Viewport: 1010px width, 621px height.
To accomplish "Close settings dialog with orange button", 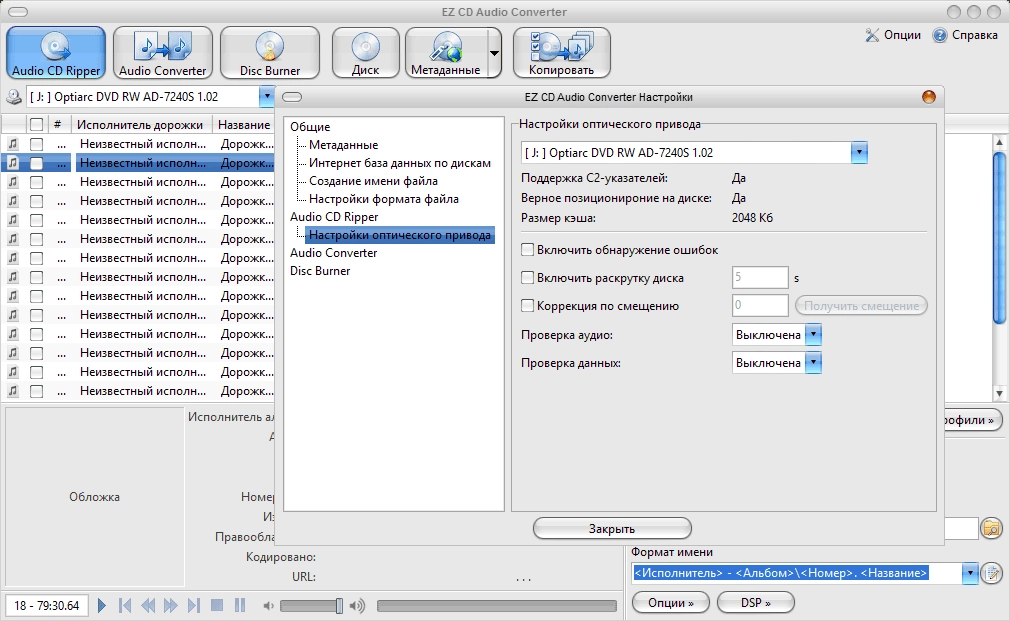I will click(x=929, y=97).
